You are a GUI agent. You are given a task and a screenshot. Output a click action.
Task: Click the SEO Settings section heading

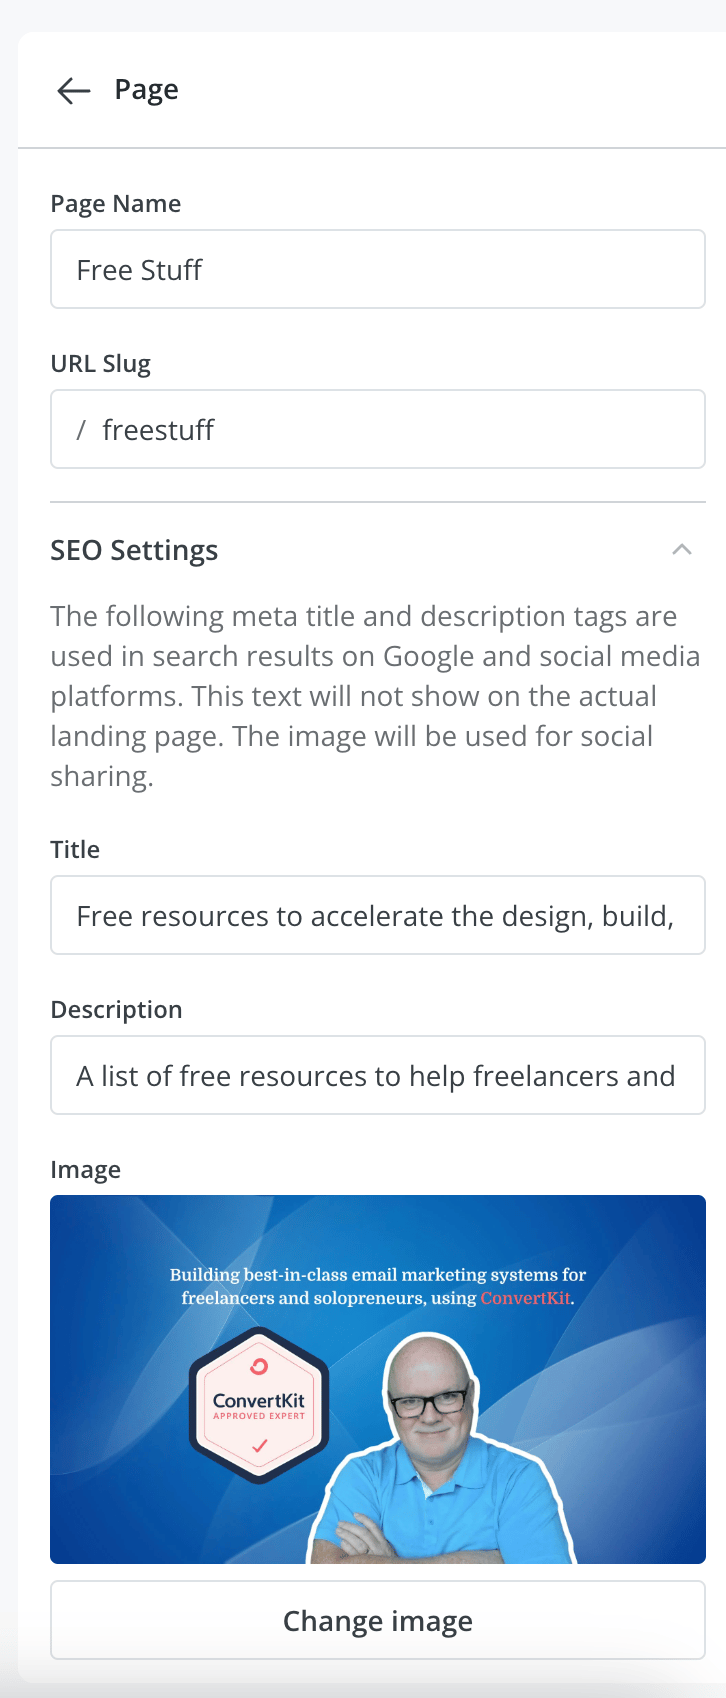point(134,551)
